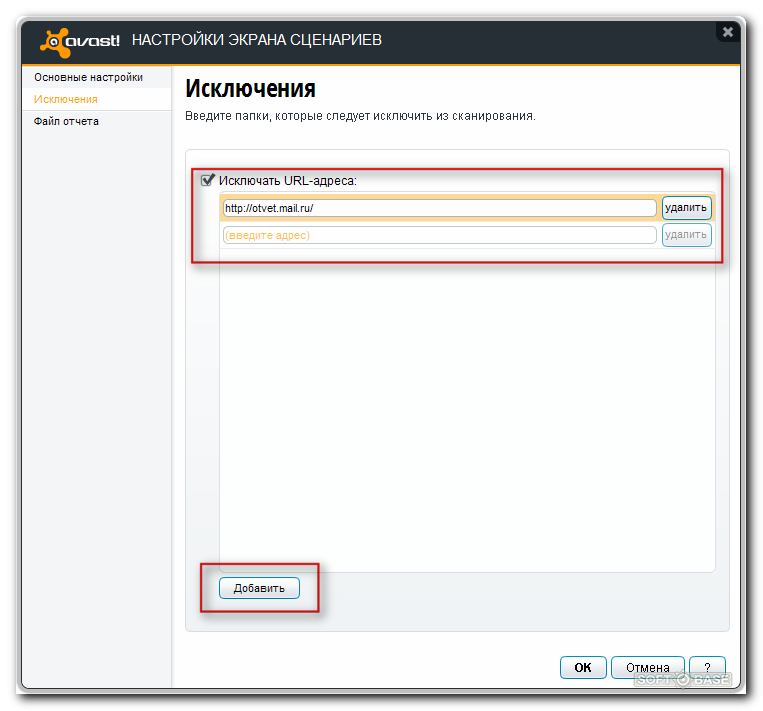Cancel changes with the Отмена button
This screenshot has width=763, height=711.
(x=647, y=667)
